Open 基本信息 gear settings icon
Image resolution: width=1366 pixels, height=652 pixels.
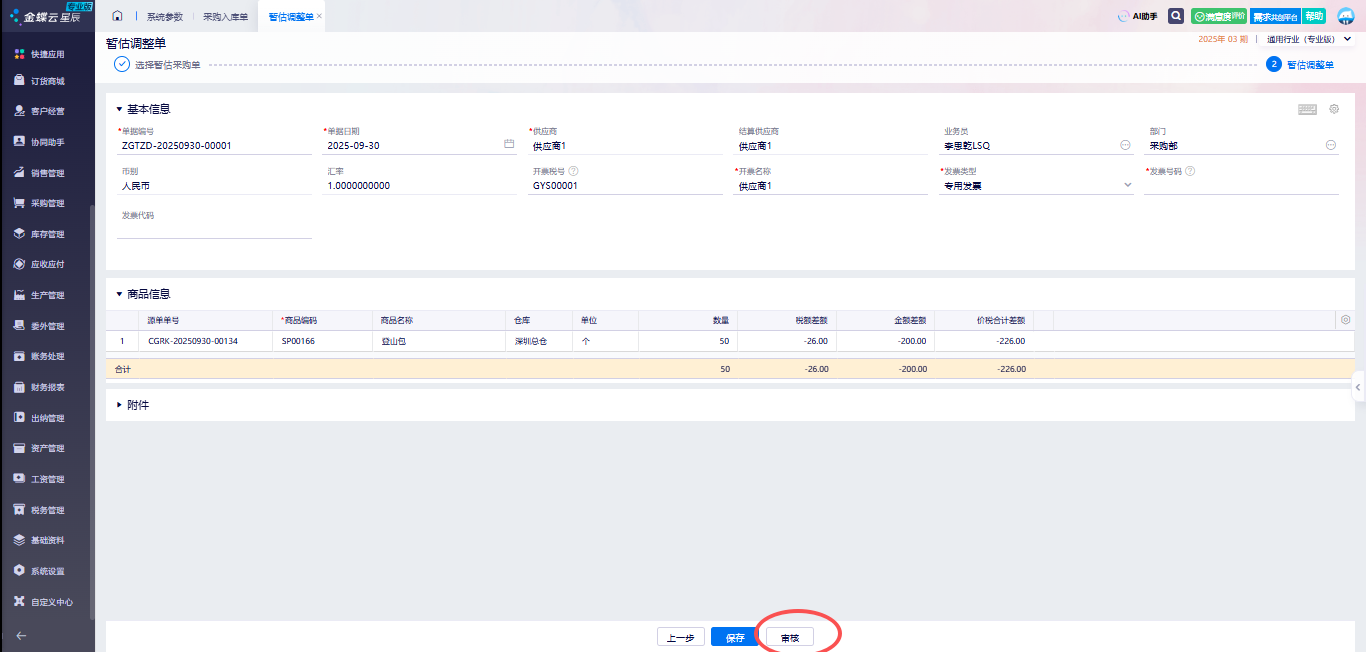[1334, 109]
